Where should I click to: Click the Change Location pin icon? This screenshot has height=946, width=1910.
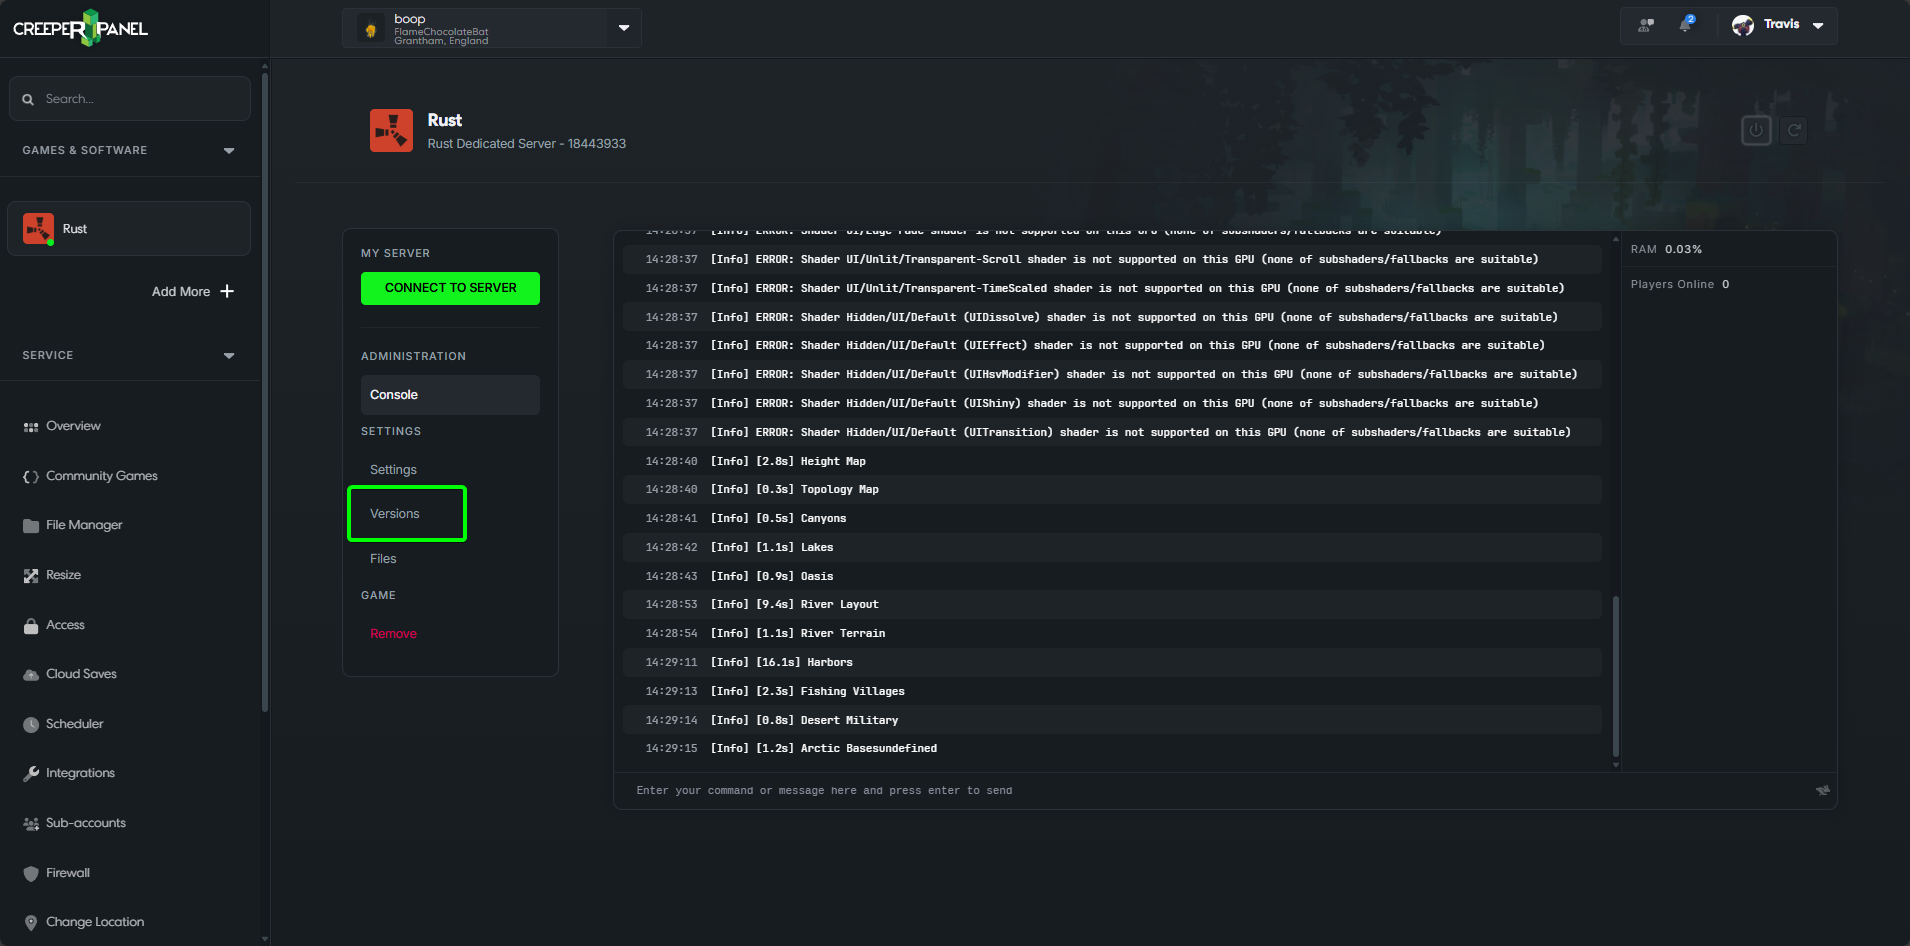[x=31, y=923]
